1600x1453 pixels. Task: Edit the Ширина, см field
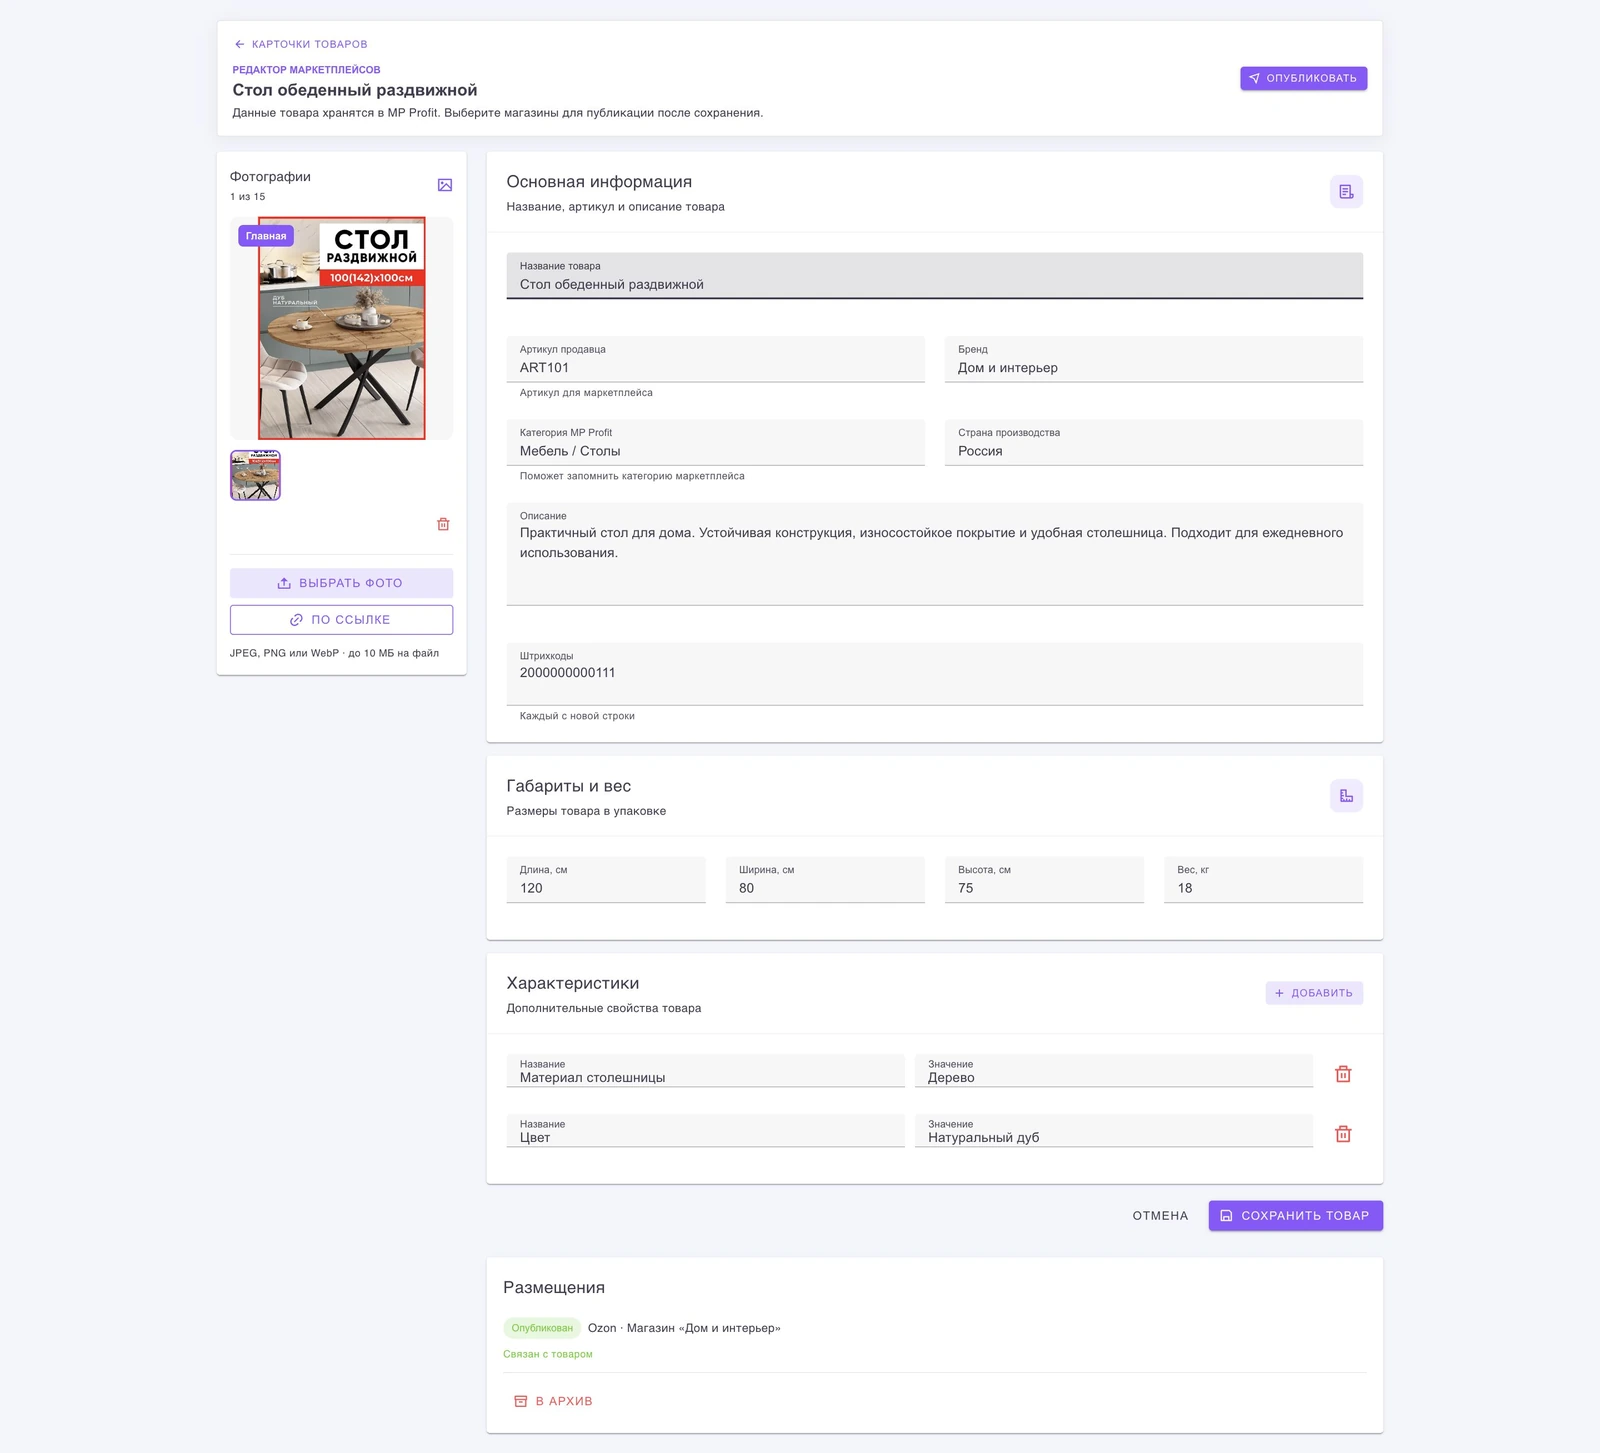[x=825, y=880]
